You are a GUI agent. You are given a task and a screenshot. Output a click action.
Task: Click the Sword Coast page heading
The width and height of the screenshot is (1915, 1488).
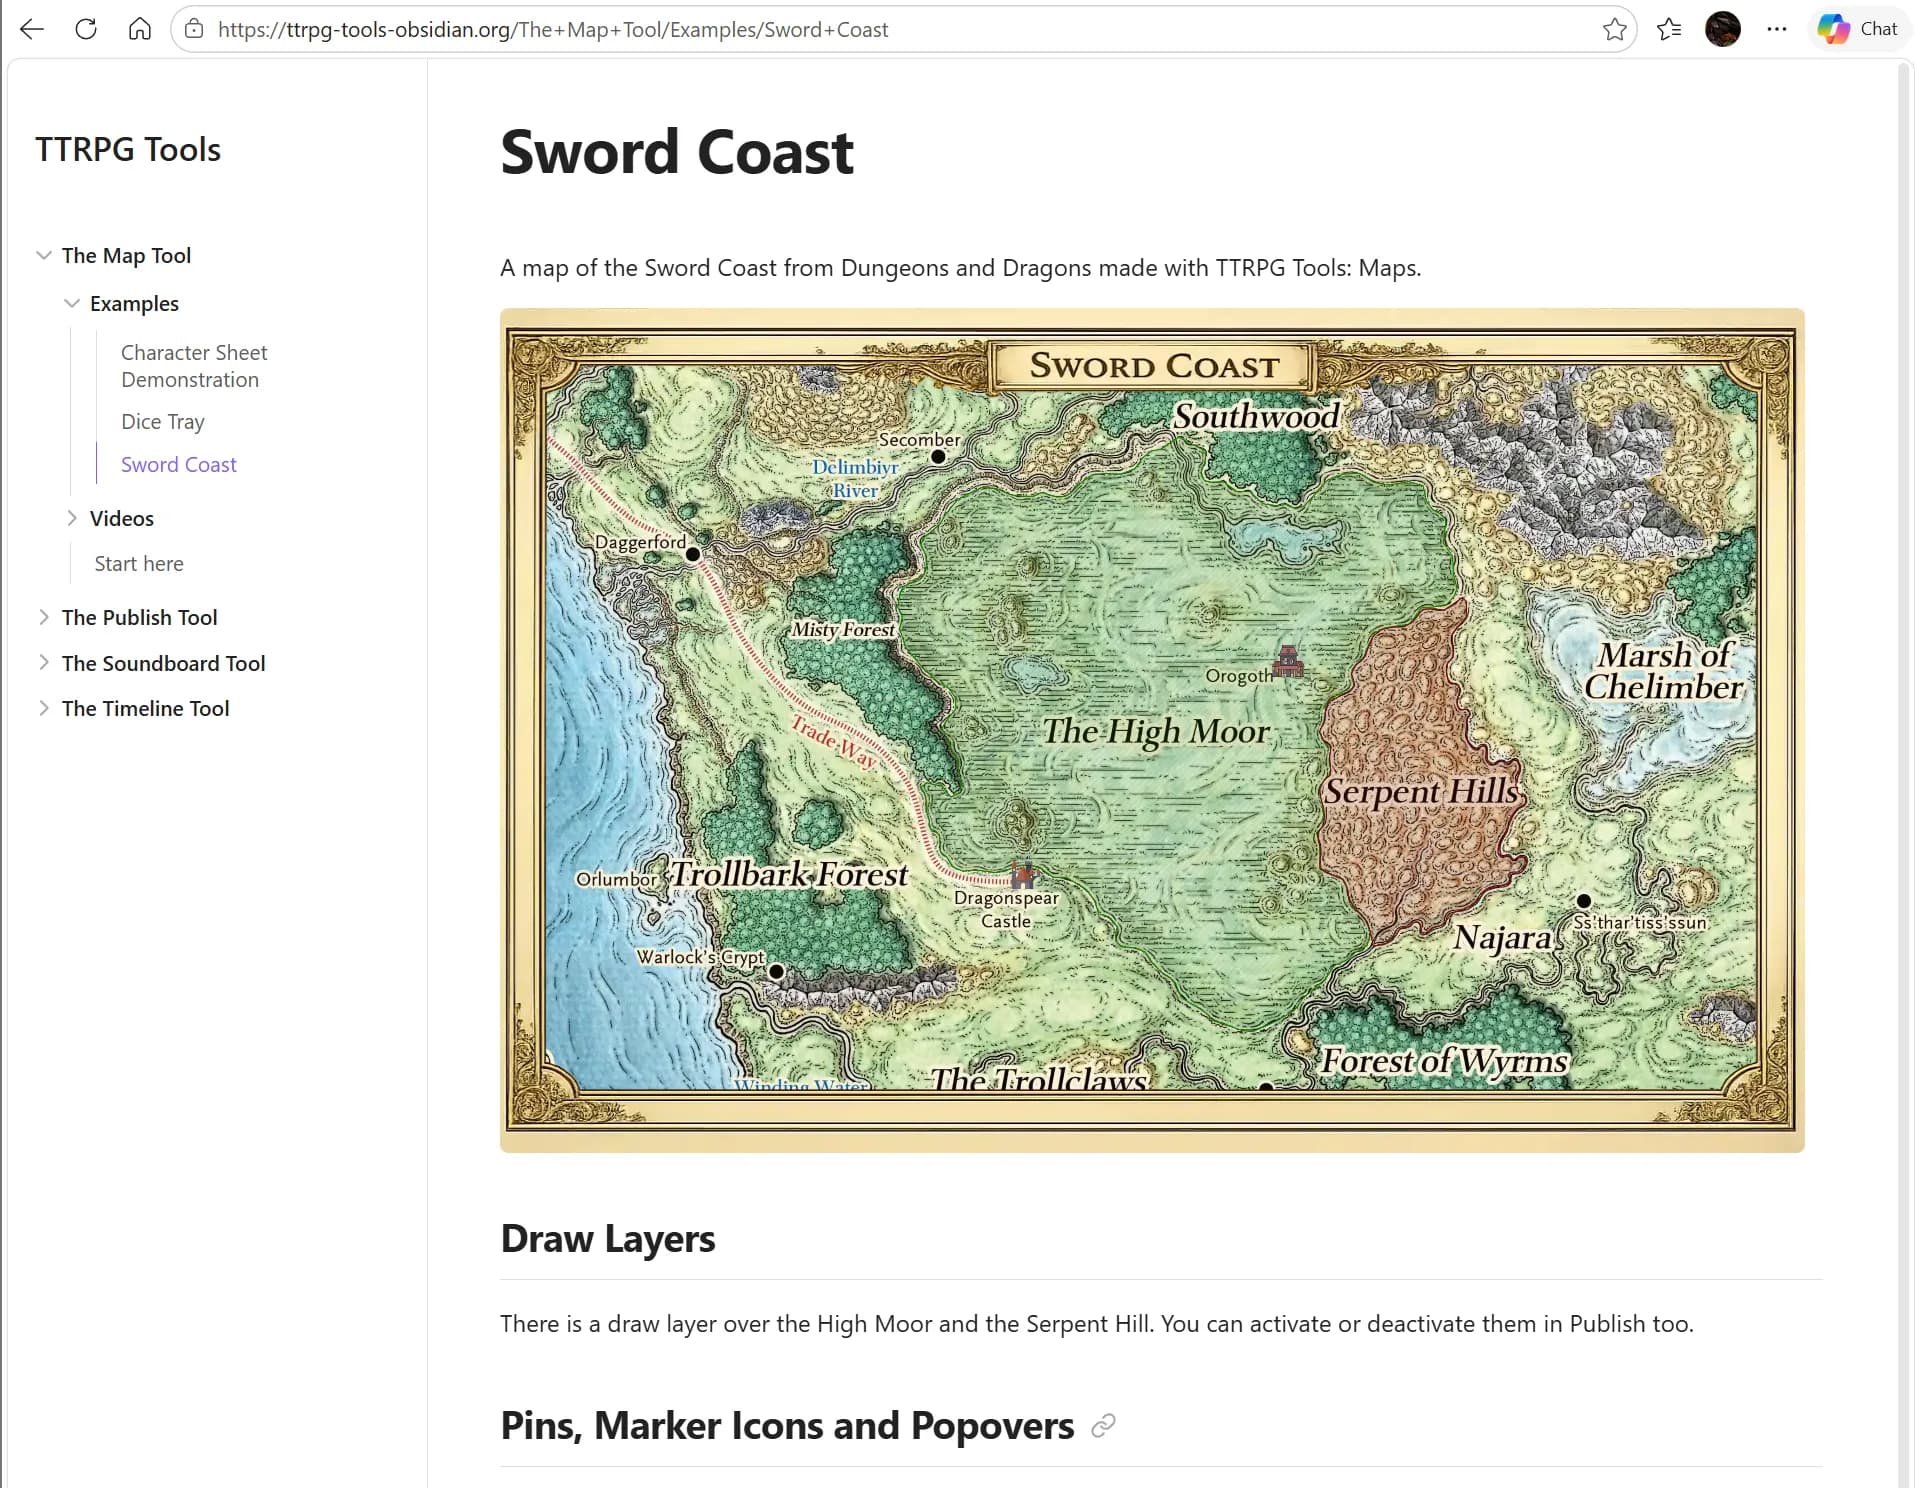(677, 152)
